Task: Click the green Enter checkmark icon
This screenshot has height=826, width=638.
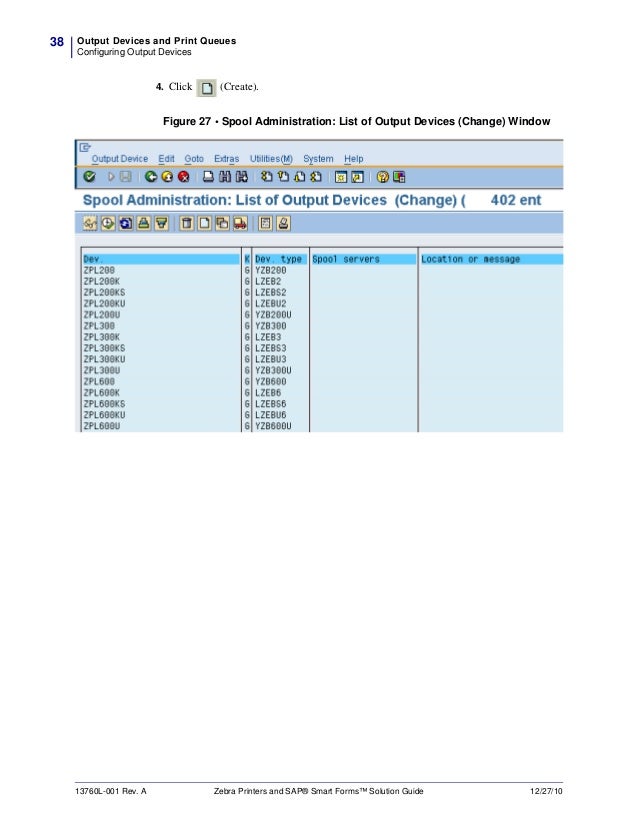Action: (x=90, y=177)
